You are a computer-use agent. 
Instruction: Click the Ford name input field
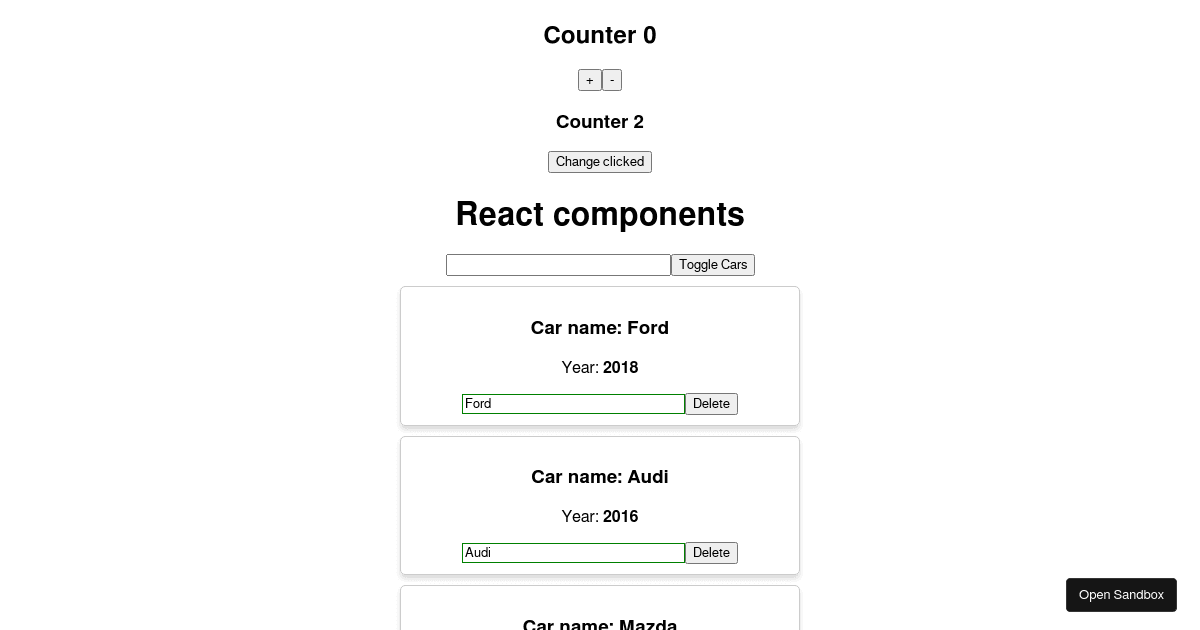(573, 404)
